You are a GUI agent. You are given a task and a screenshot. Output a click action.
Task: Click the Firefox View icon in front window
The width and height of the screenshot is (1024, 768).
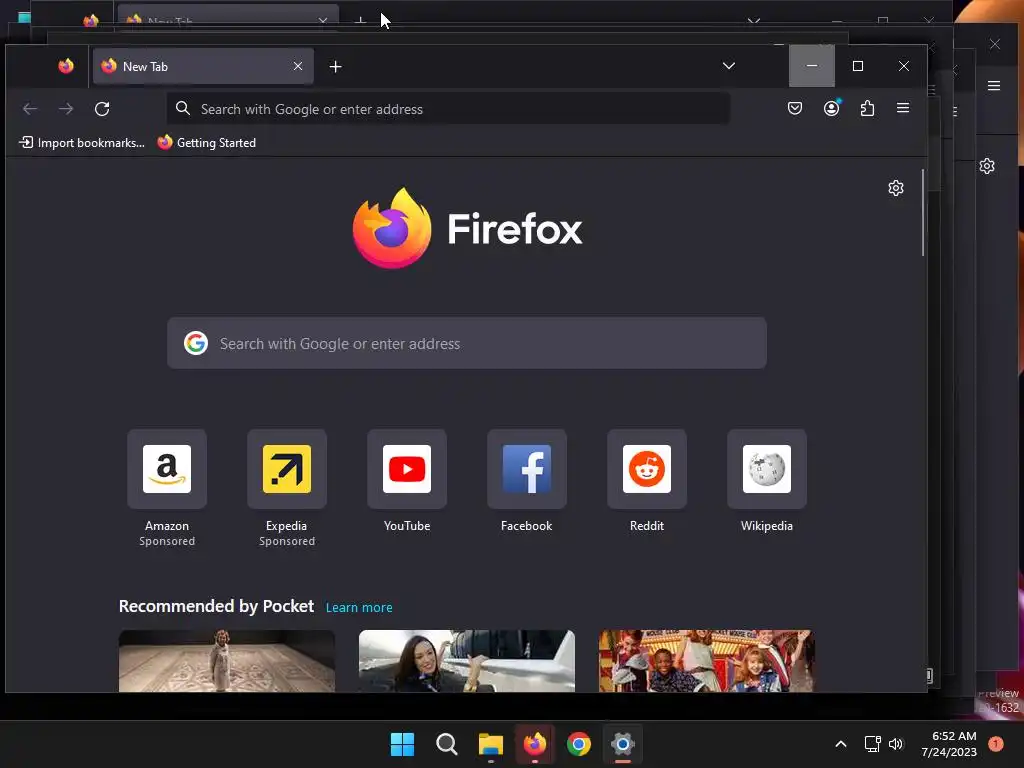coord(66,66)
